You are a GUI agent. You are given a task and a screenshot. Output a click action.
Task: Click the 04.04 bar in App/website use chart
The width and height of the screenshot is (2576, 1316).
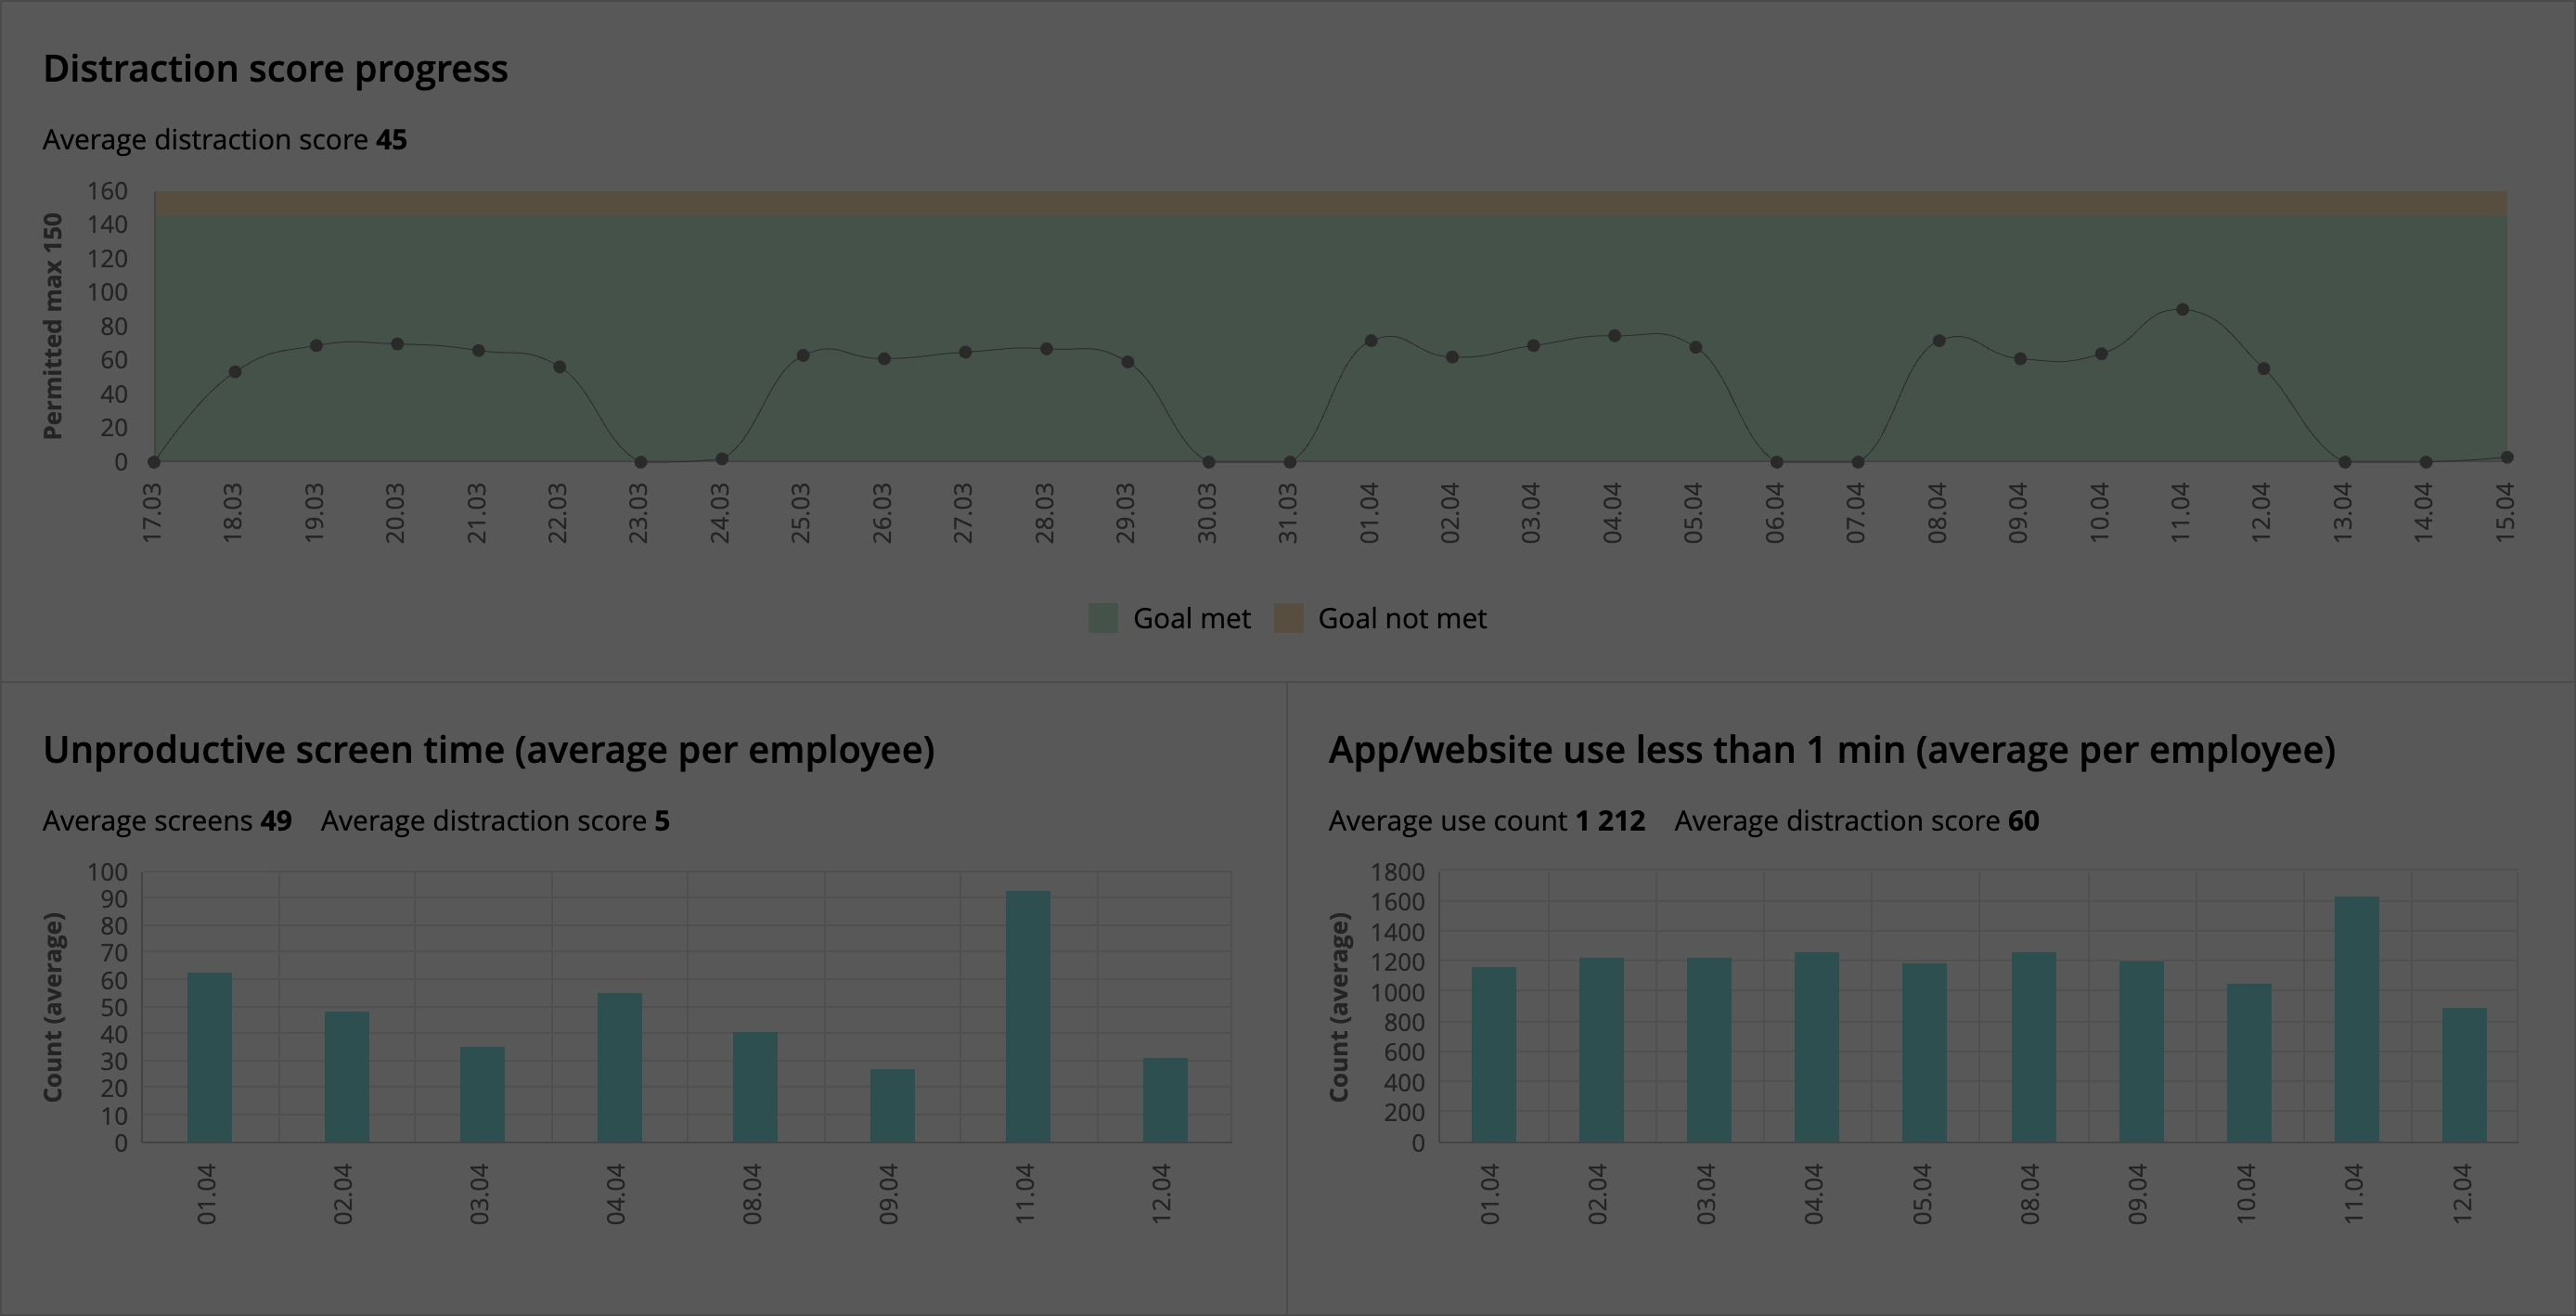pyautogui.click(x=1817, y=1047)
